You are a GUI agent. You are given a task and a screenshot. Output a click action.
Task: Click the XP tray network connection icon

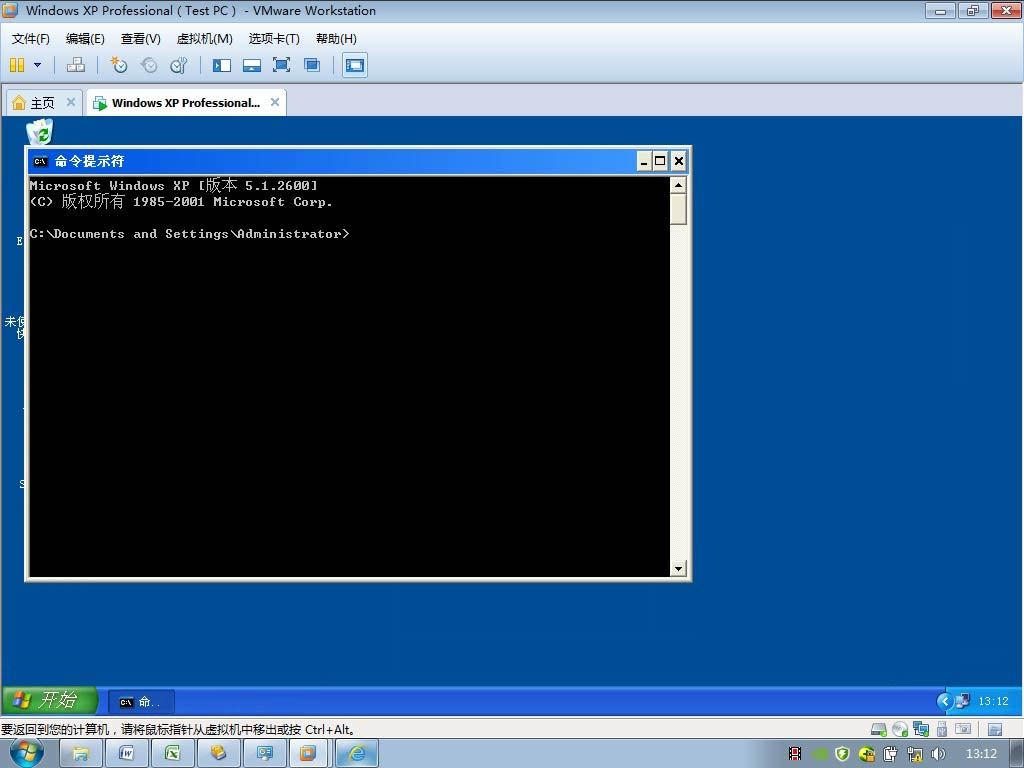(963, 701)
